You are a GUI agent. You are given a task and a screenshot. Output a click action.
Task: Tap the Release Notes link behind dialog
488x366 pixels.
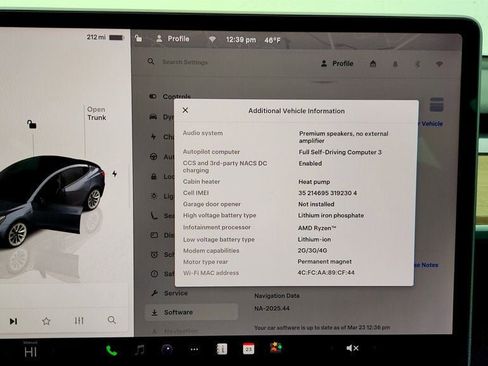coord(426,265)
